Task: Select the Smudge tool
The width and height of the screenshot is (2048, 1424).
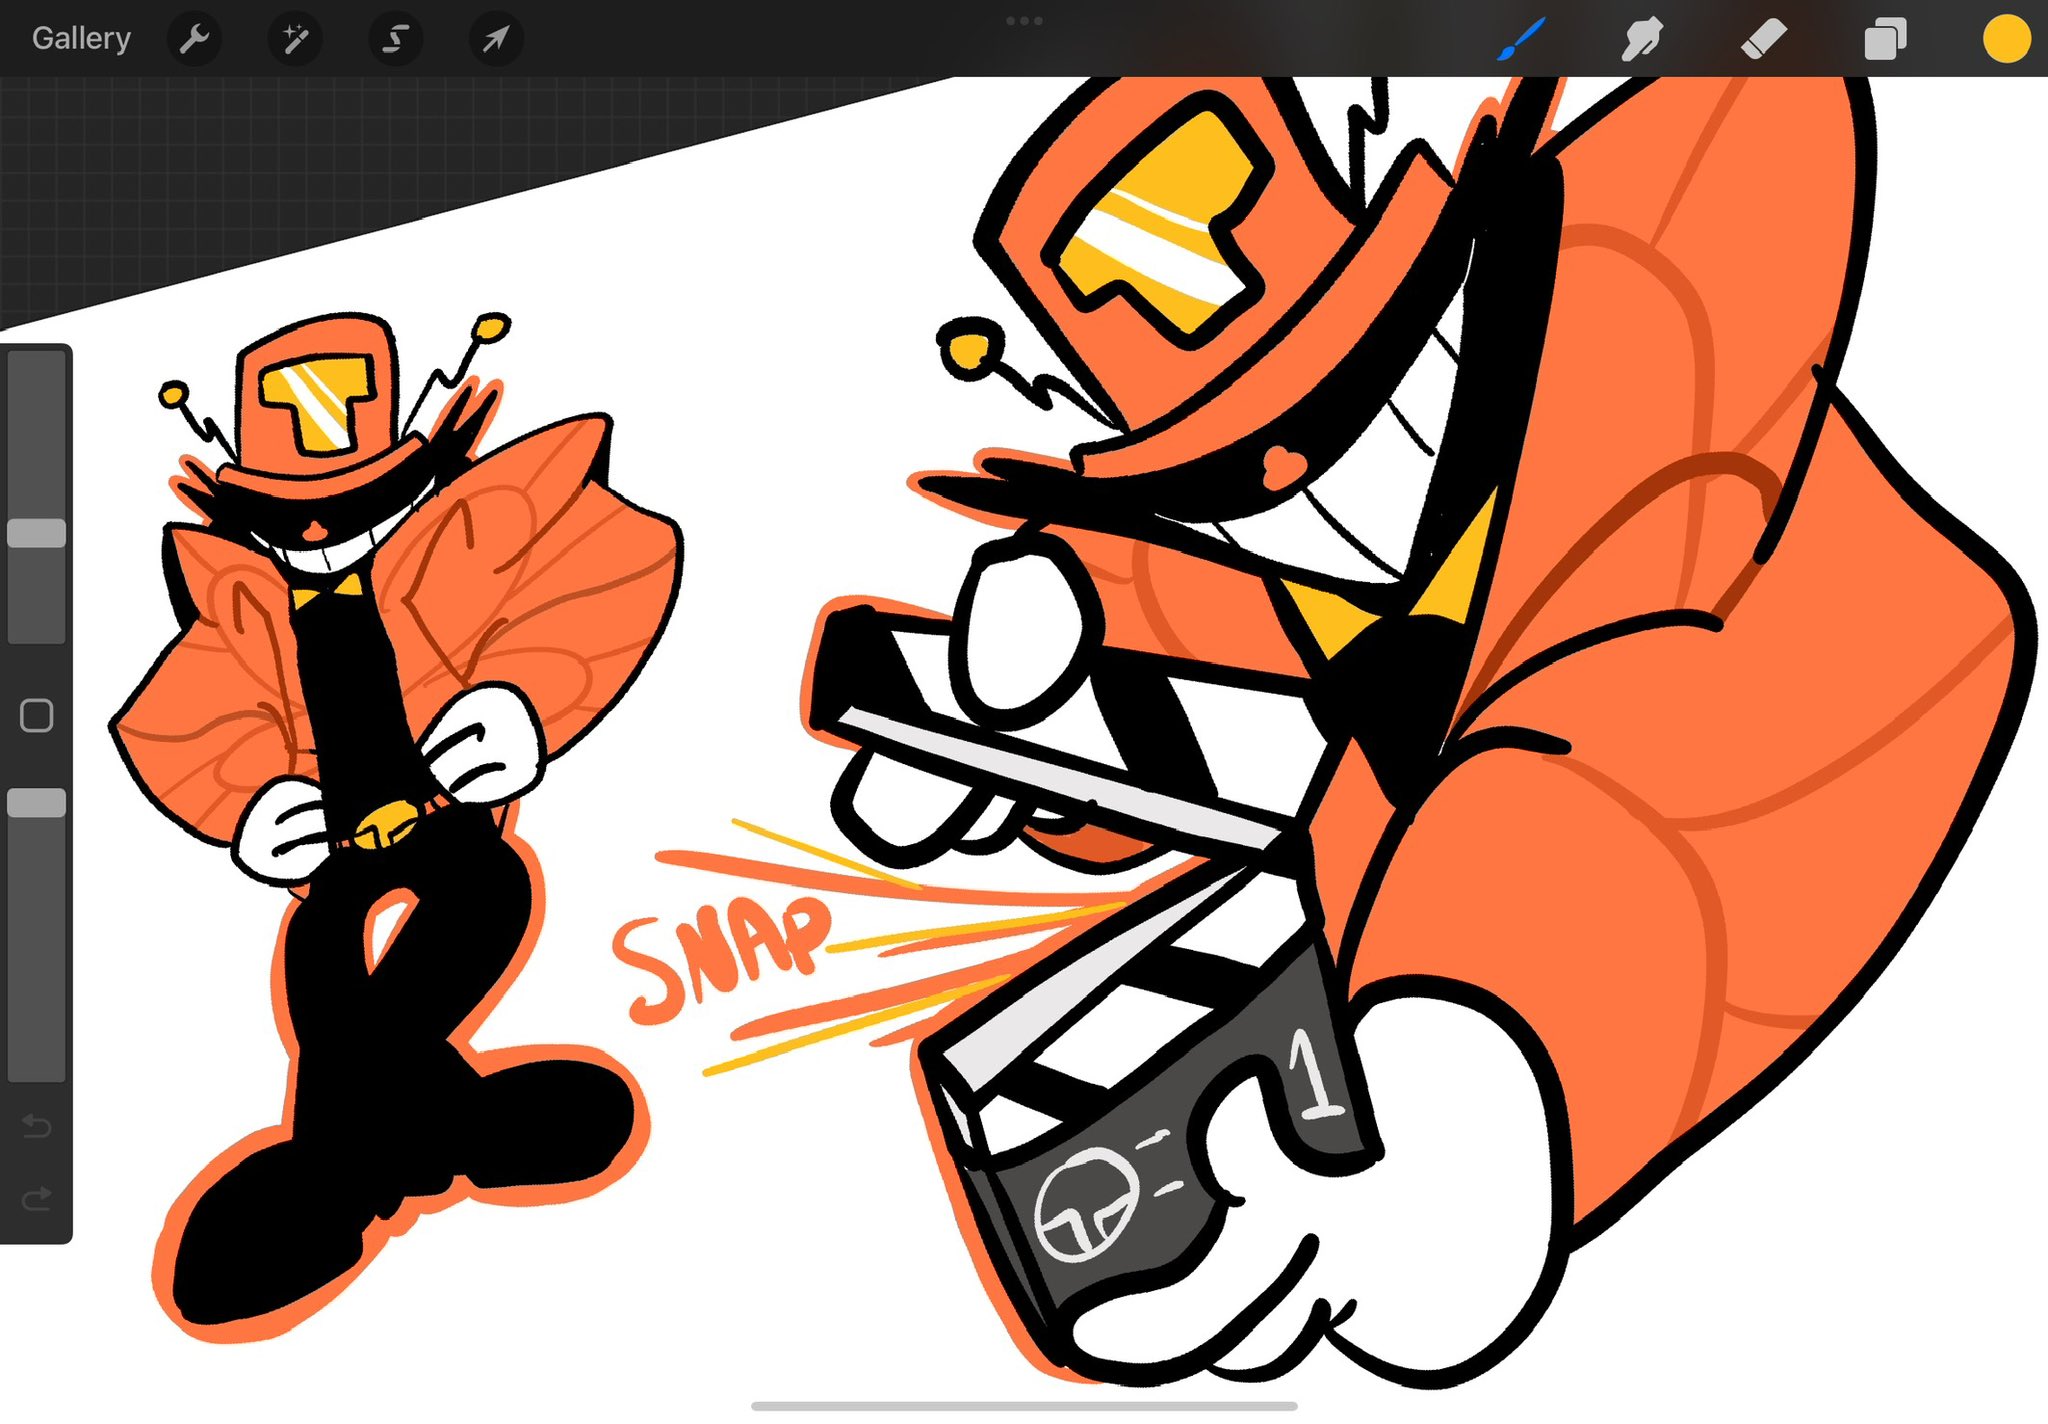Action: point(1642,40)
